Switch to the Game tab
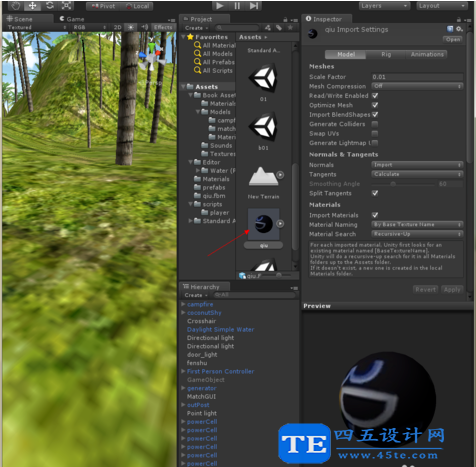 point(72,19)
